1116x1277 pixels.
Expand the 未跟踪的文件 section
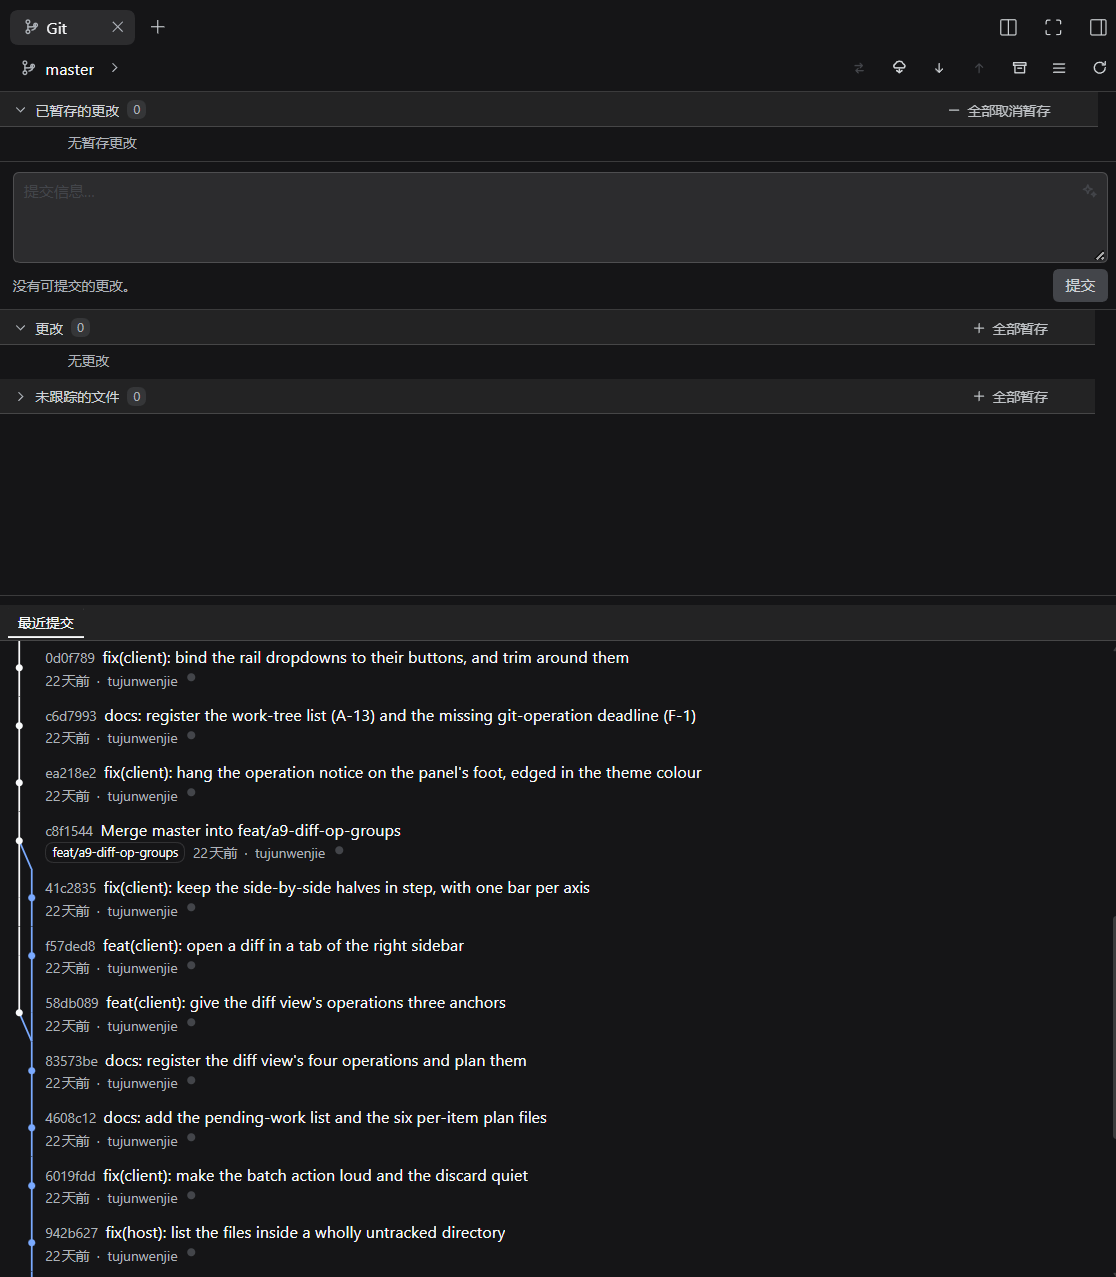pyautogui.click(x=20, y=397)
